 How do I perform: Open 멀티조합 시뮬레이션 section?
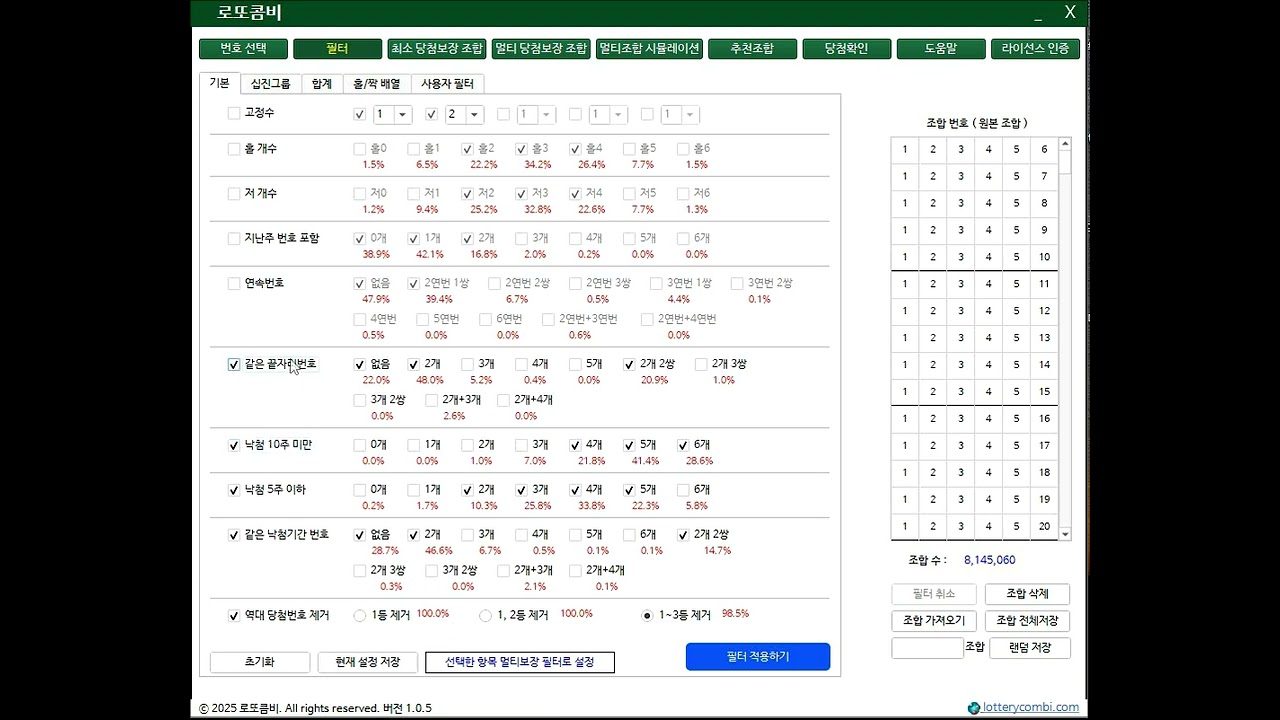coord(649,49)
